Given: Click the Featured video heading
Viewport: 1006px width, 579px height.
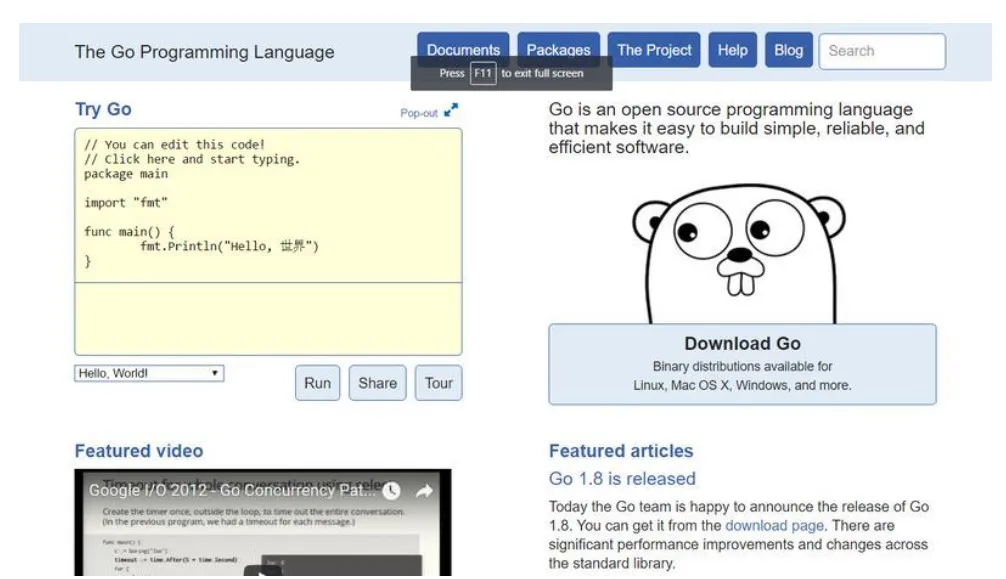Looking at the screenshot, I should click(x=139, y=451).
